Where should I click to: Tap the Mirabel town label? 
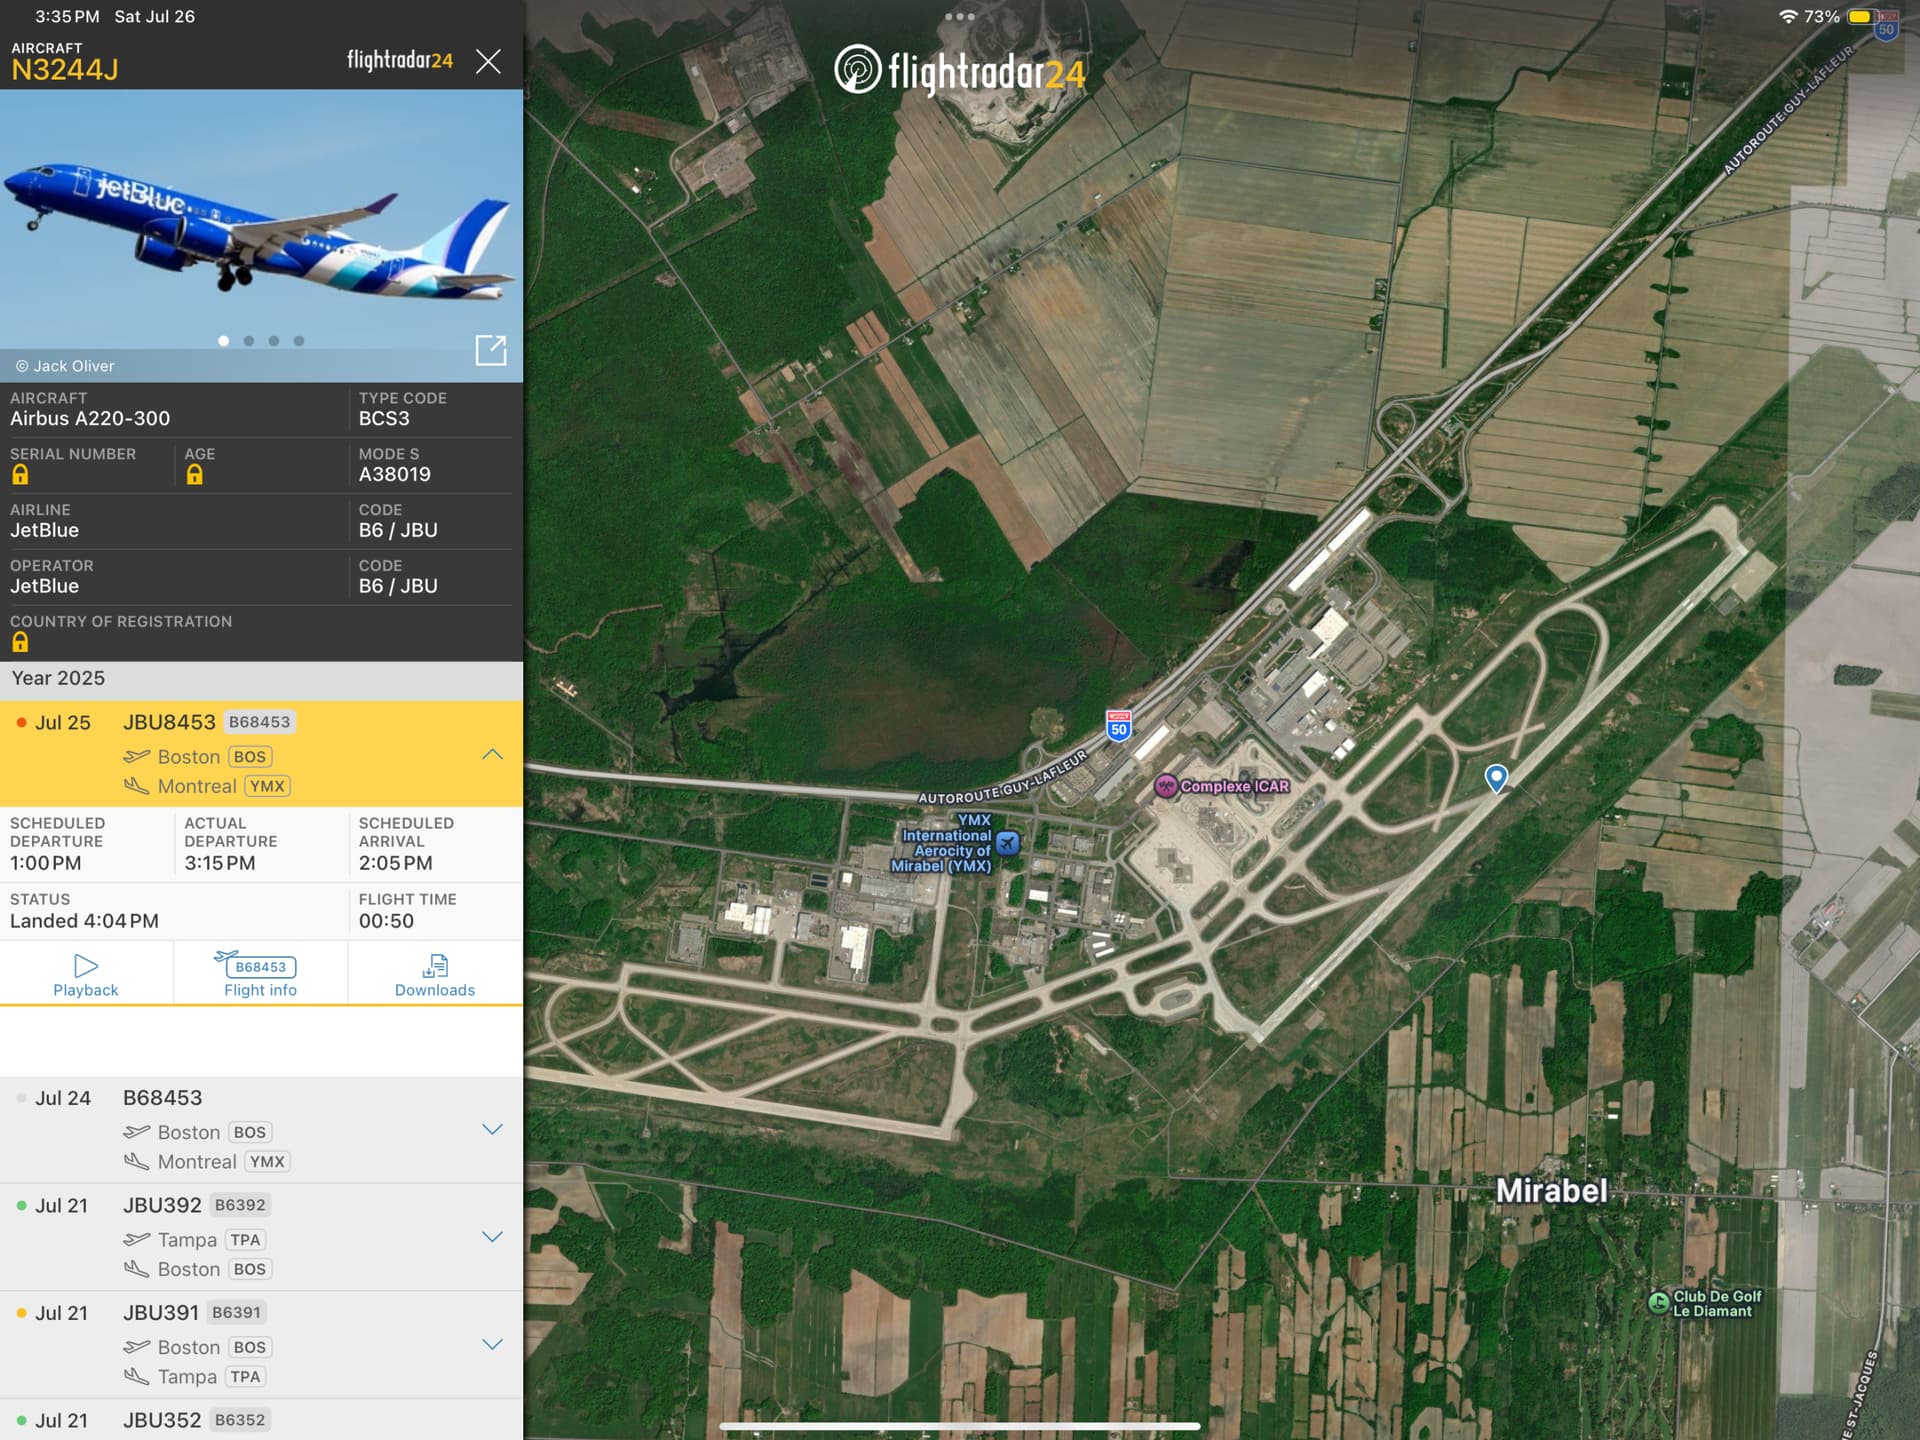[x=1552, y=1190]
